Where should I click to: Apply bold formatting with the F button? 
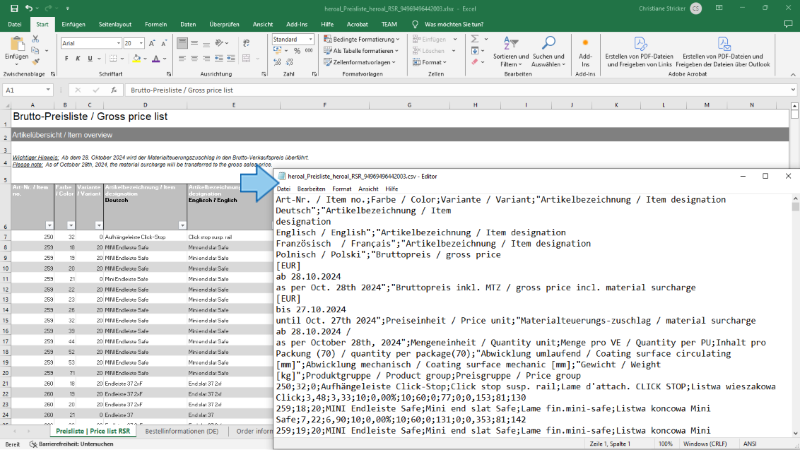[x=66, y=59]
